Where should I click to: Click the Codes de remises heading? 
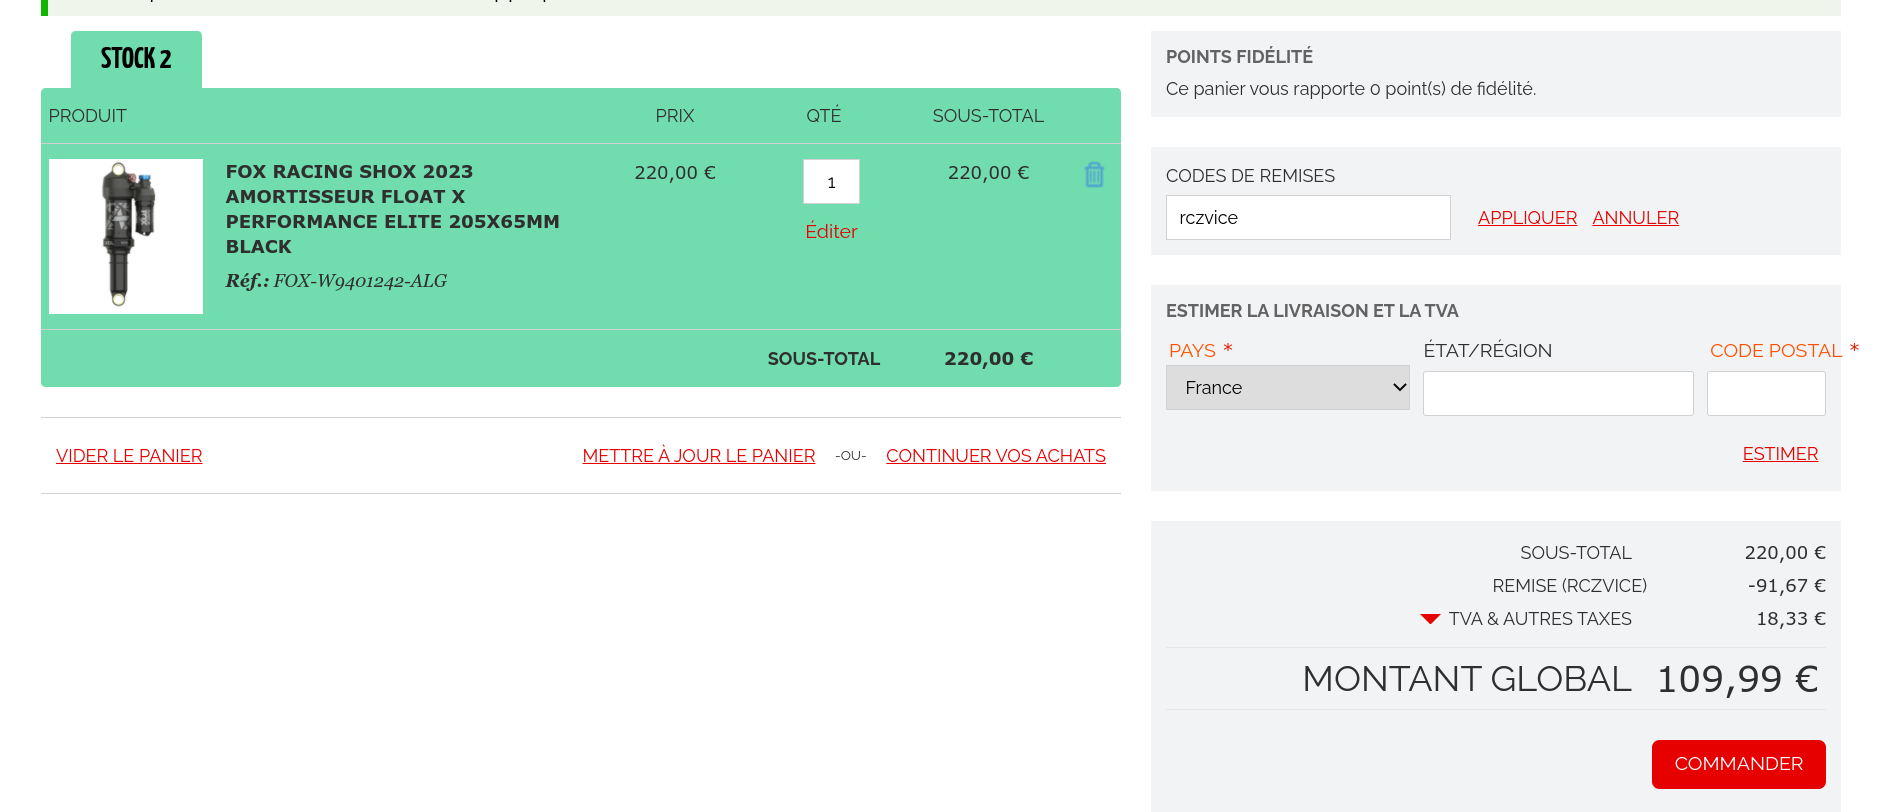(x=1250, y=176)
